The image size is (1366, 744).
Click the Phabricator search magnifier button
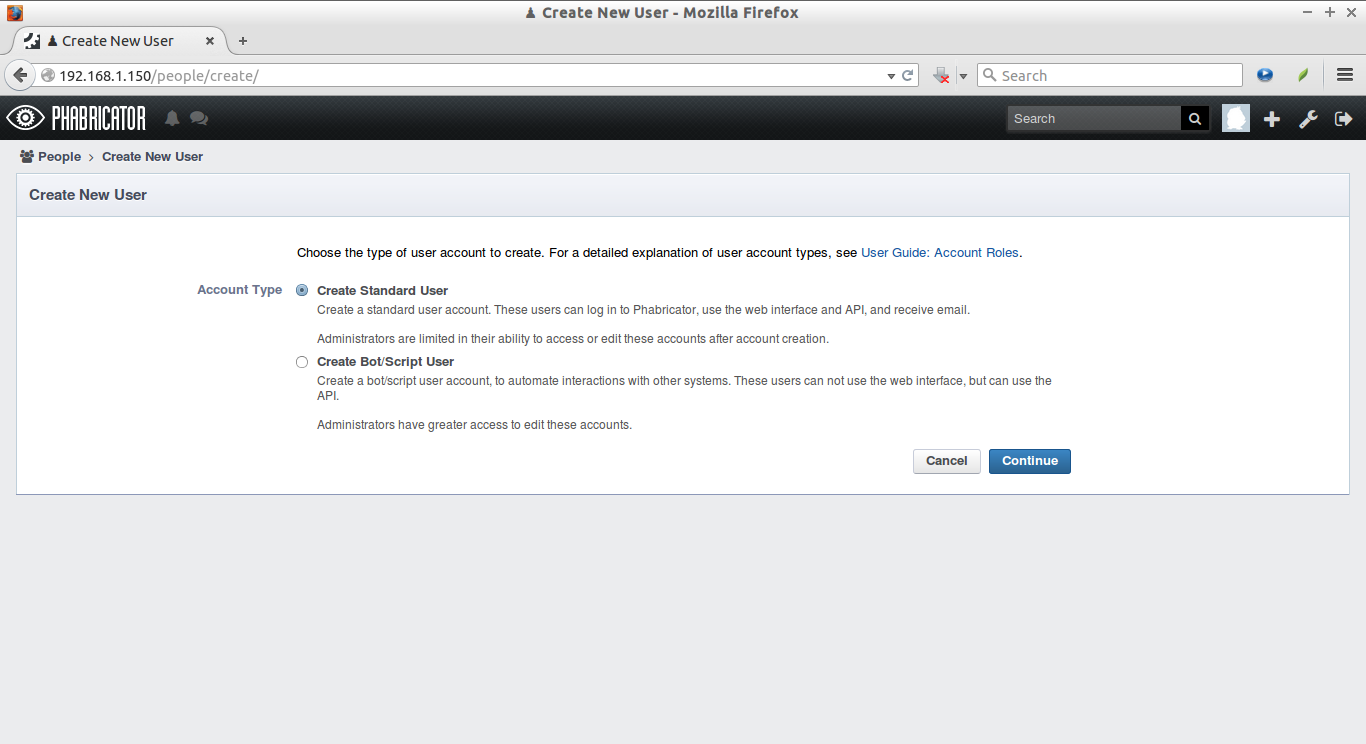(x=1195, y=118)
